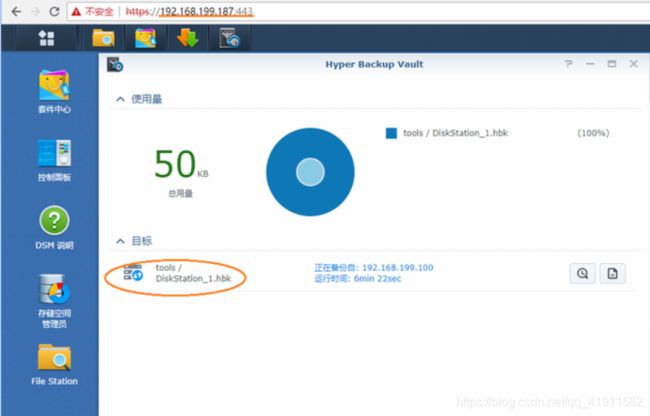Click the target icon beside DiskStation_1.hbk

[133, 272]
